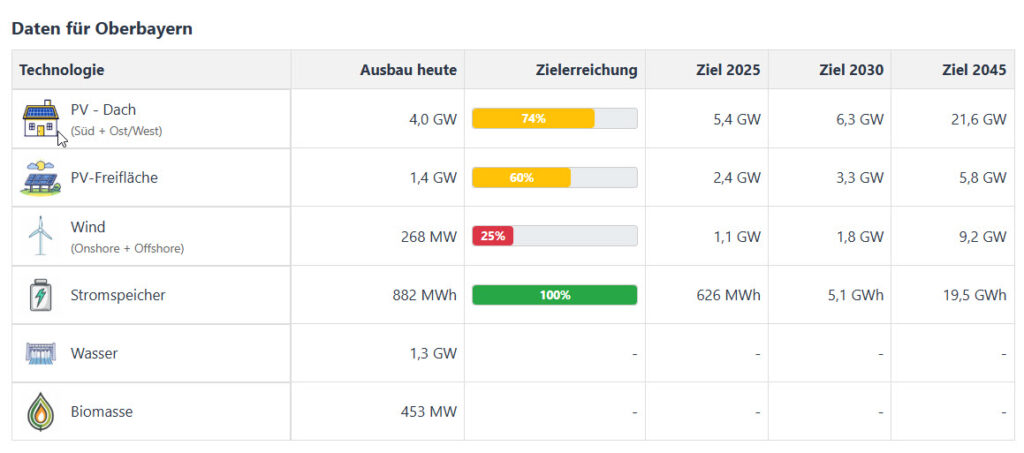Click the Ziel 2025 column header

(728, 70)
